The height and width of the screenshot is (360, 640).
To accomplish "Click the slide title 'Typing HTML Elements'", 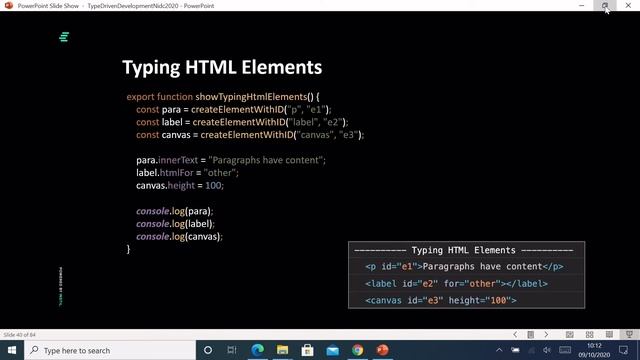I will pos(222,68).
